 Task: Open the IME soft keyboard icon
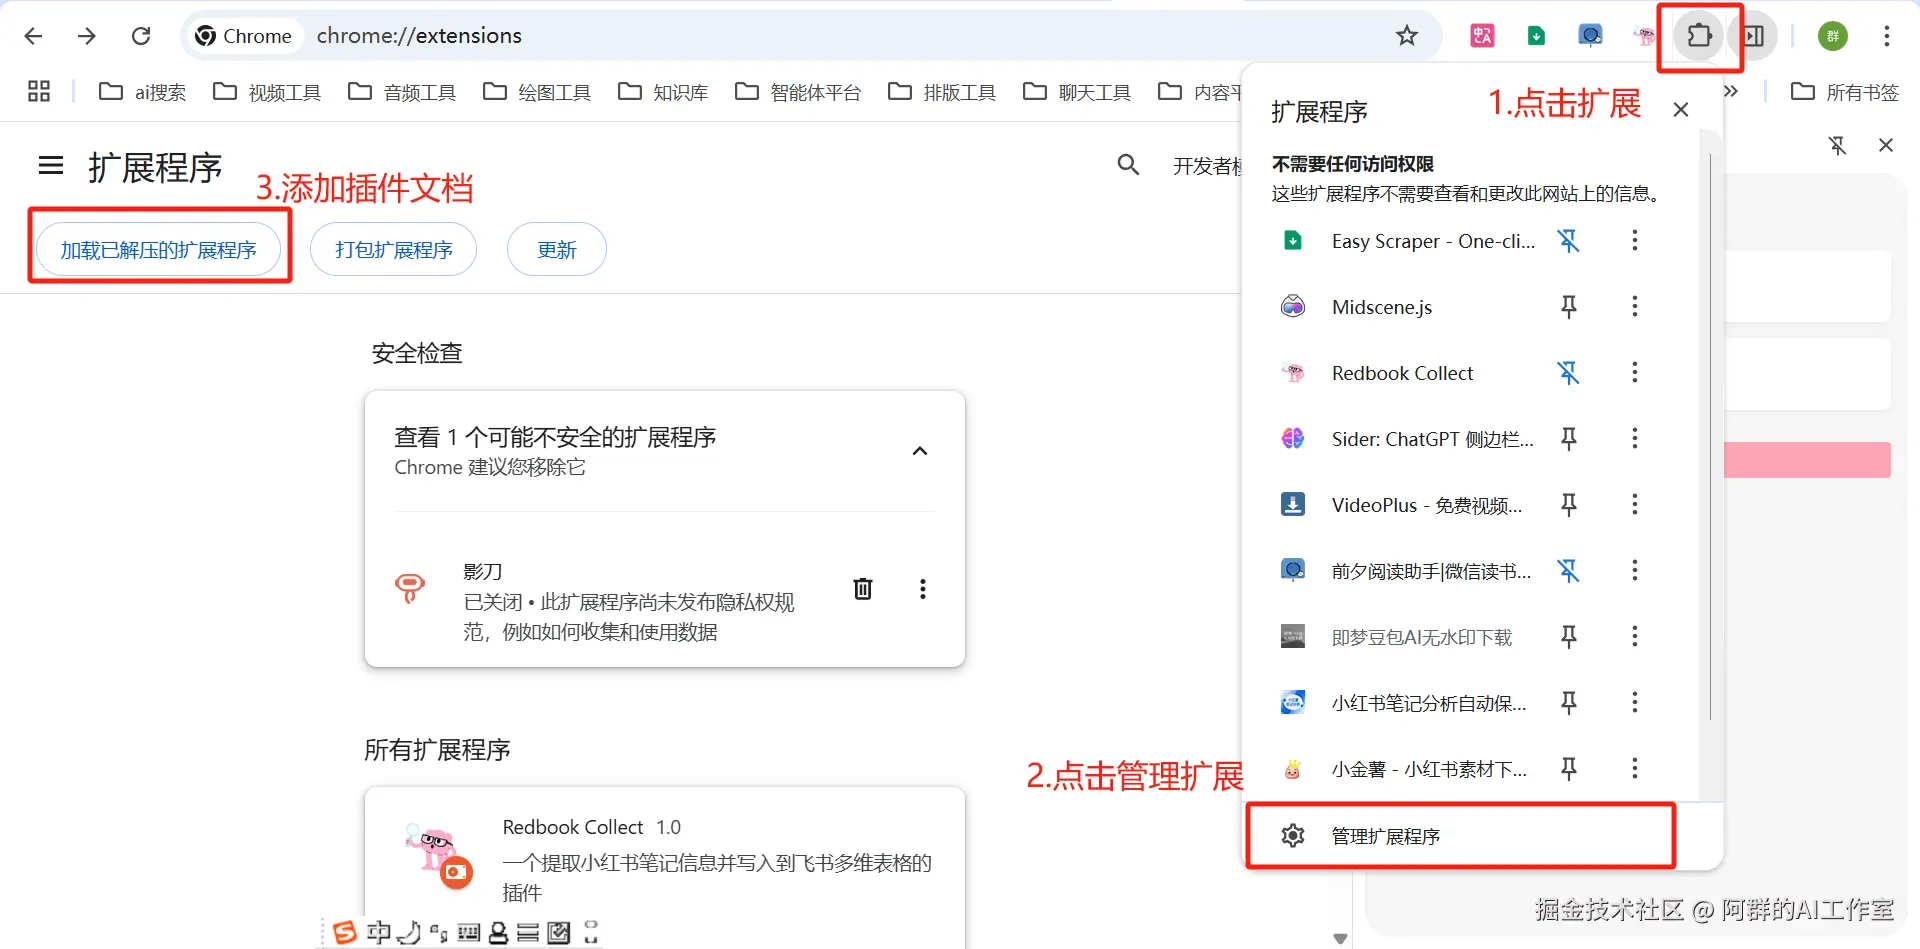(468, 933)
